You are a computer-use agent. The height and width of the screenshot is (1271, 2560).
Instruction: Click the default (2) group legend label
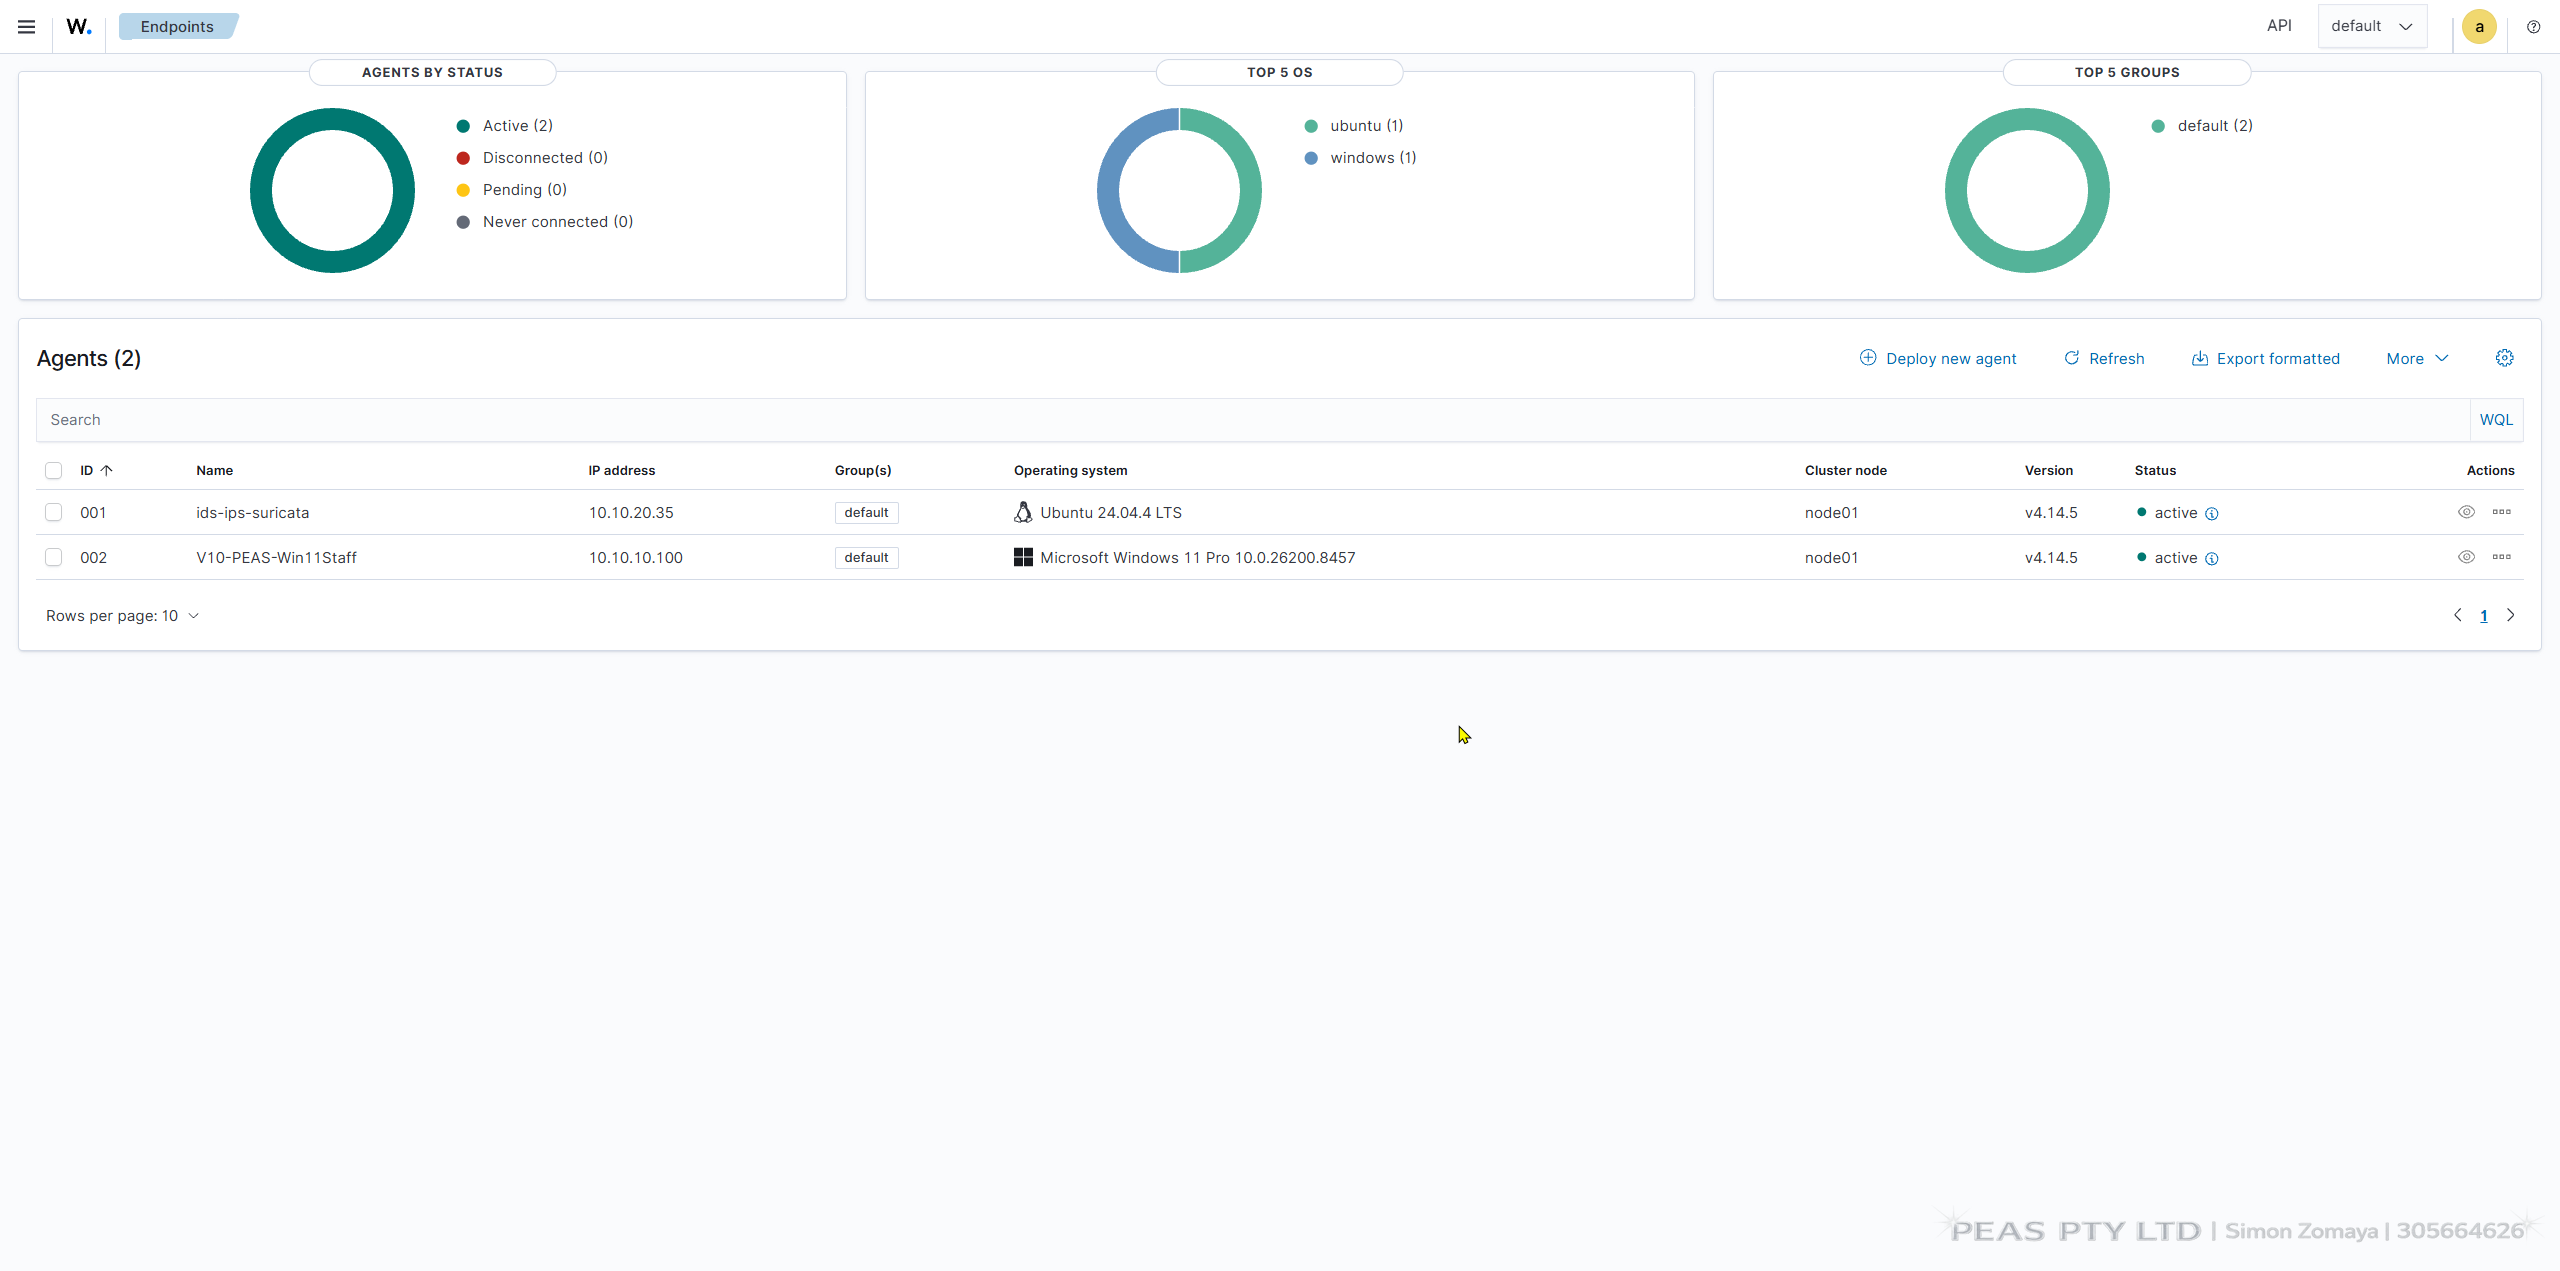pos(2215,126)
